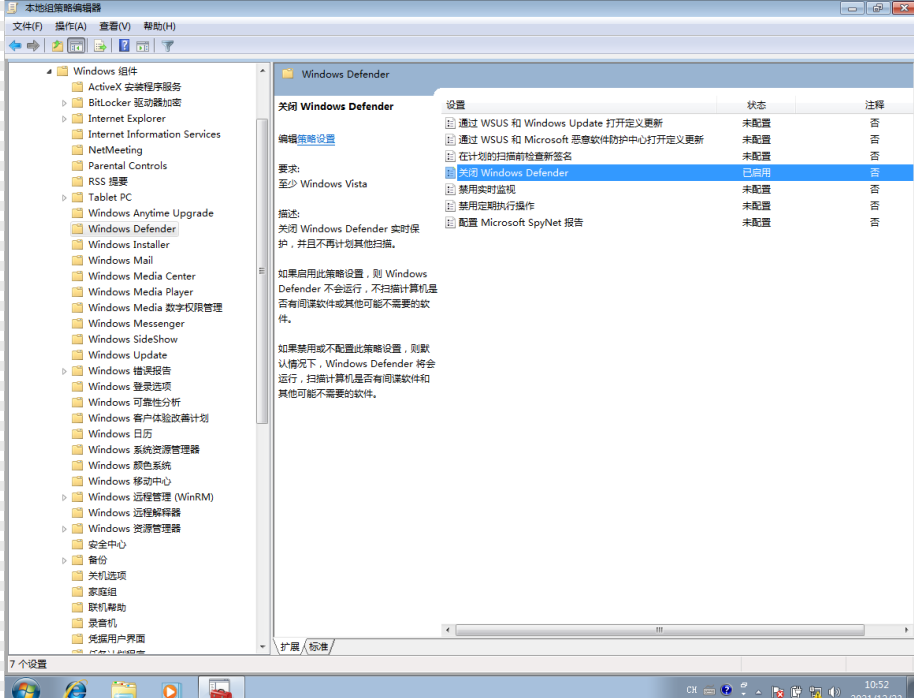Screen dimensions: 914x698
Task: Select Parental Controls tree folder
Action: point(128,166)
